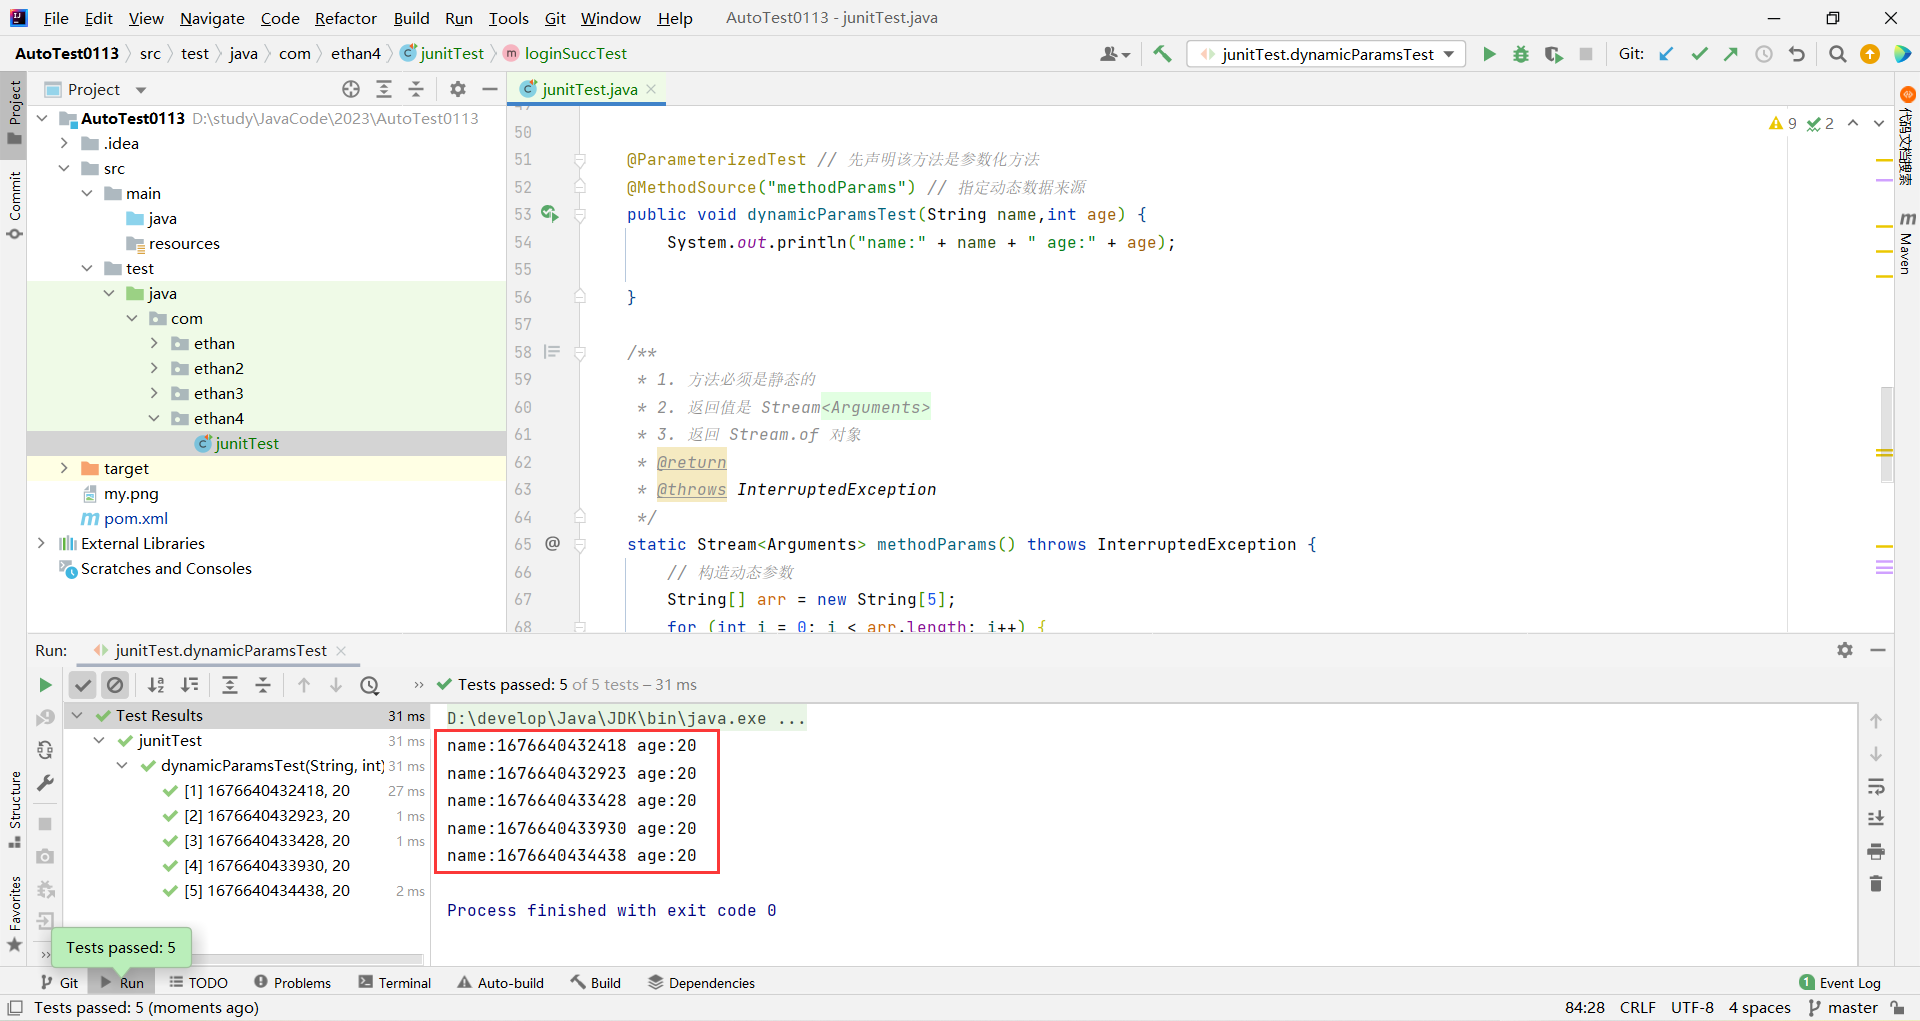This screenshot has height=1021, width=1920.
Task: Open the Event Log
Action: click(x=1840, y=983)
